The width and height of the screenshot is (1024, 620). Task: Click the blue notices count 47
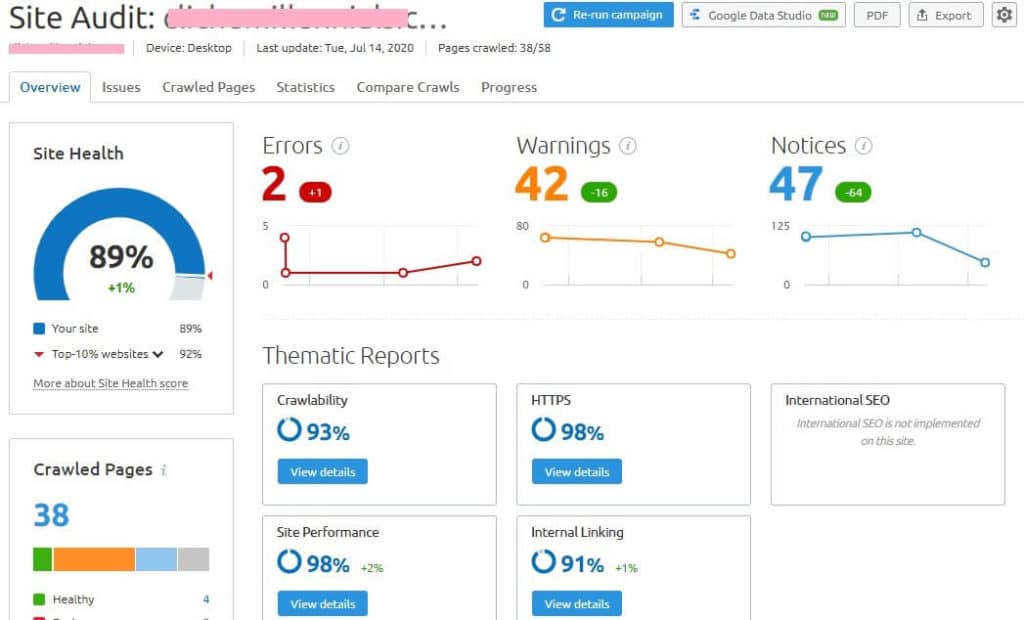[x=795, y=184]
